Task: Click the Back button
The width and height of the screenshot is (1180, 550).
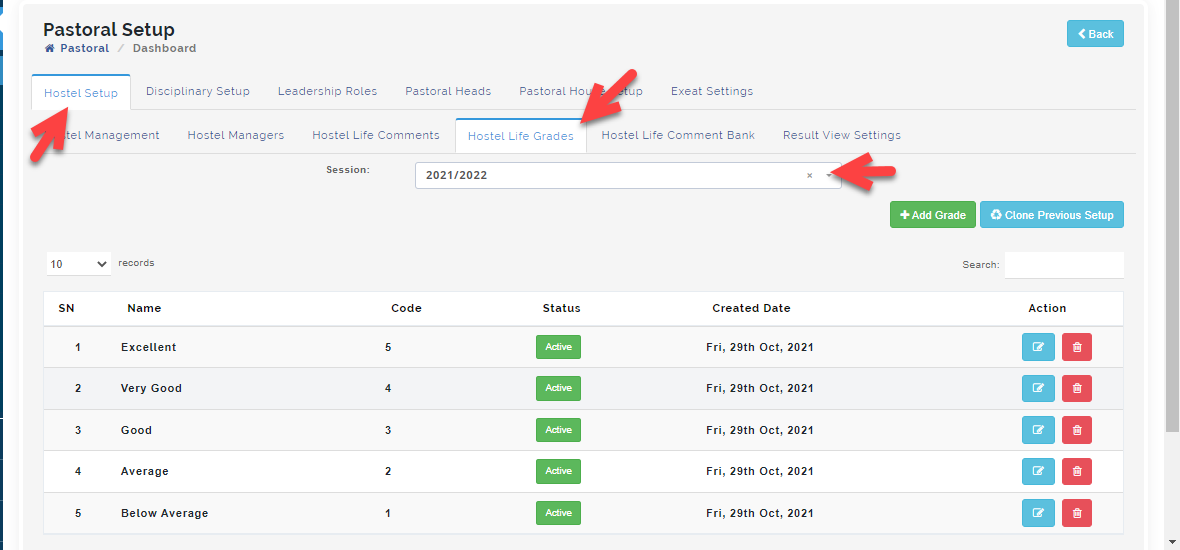Action: tap(1095, 34)
